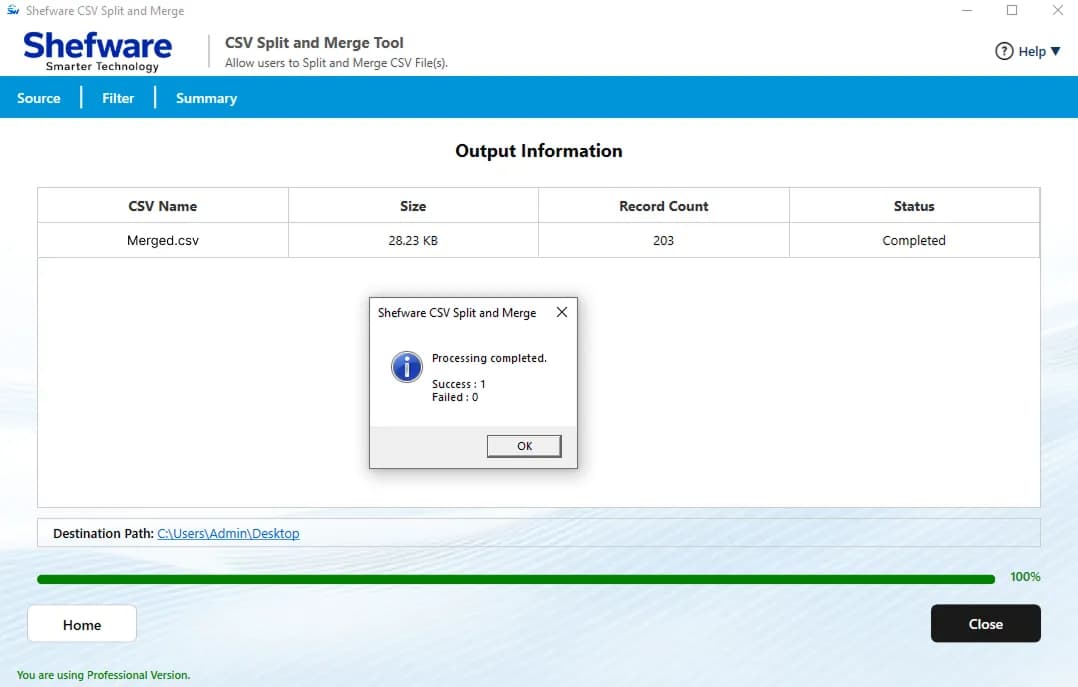Screen dimensions: 1078x687
Task: Click the Size column header
Action: click(x=413, y=206)
